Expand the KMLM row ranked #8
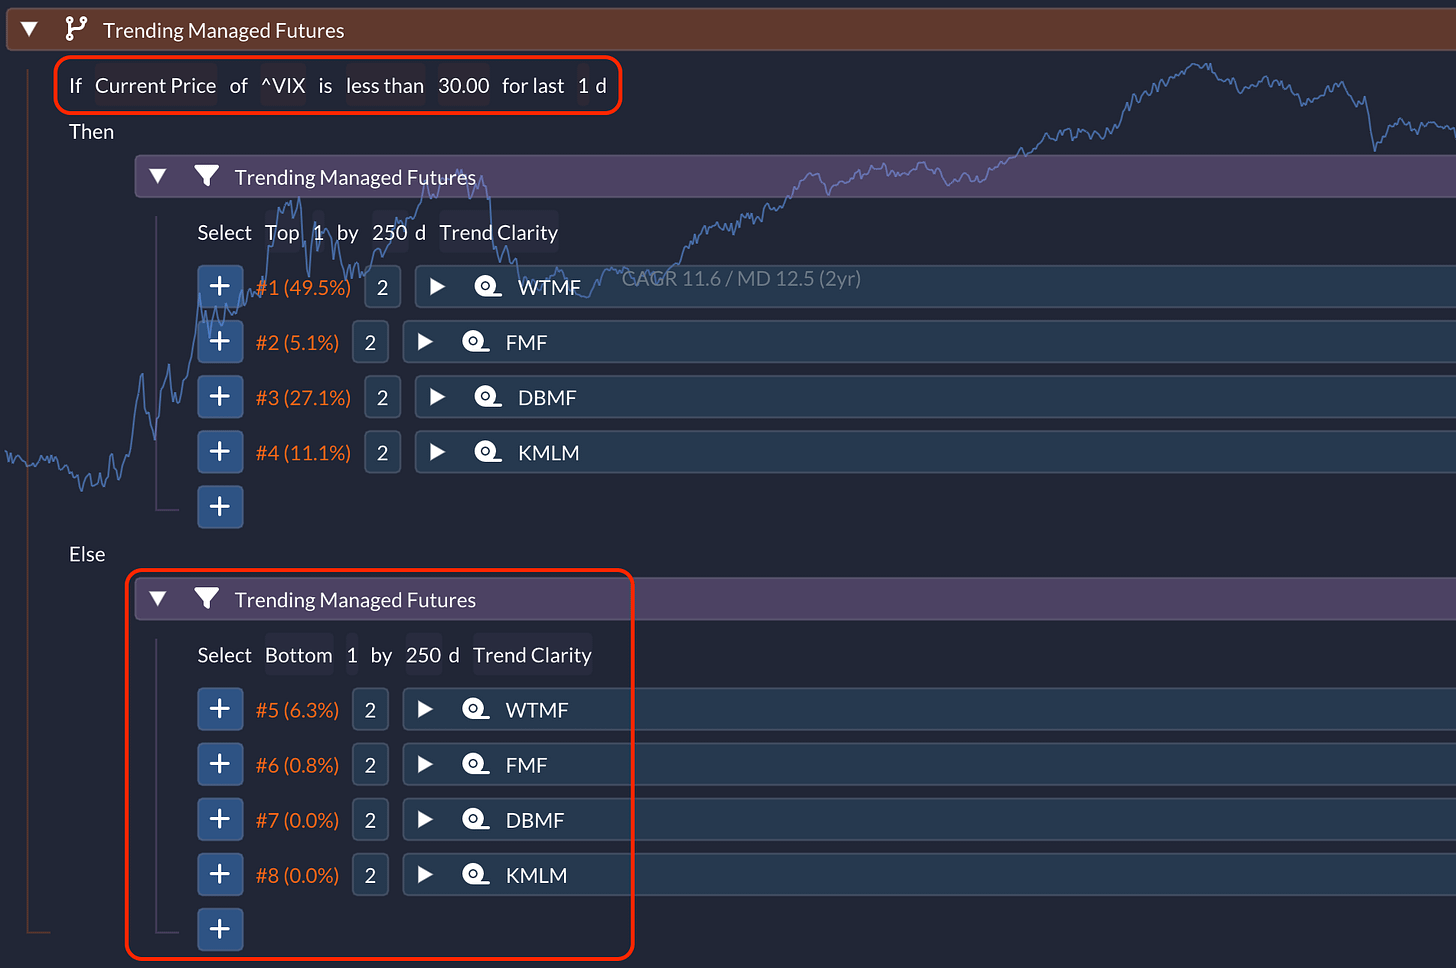The height and width of the screenshot is (968, 1456). 425,875
